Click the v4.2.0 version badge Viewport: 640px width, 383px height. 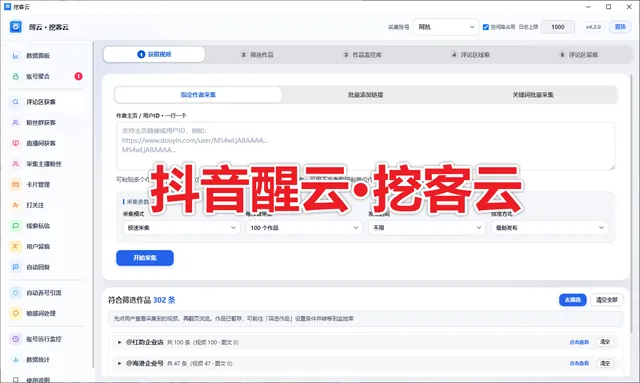tap(593, 27)
